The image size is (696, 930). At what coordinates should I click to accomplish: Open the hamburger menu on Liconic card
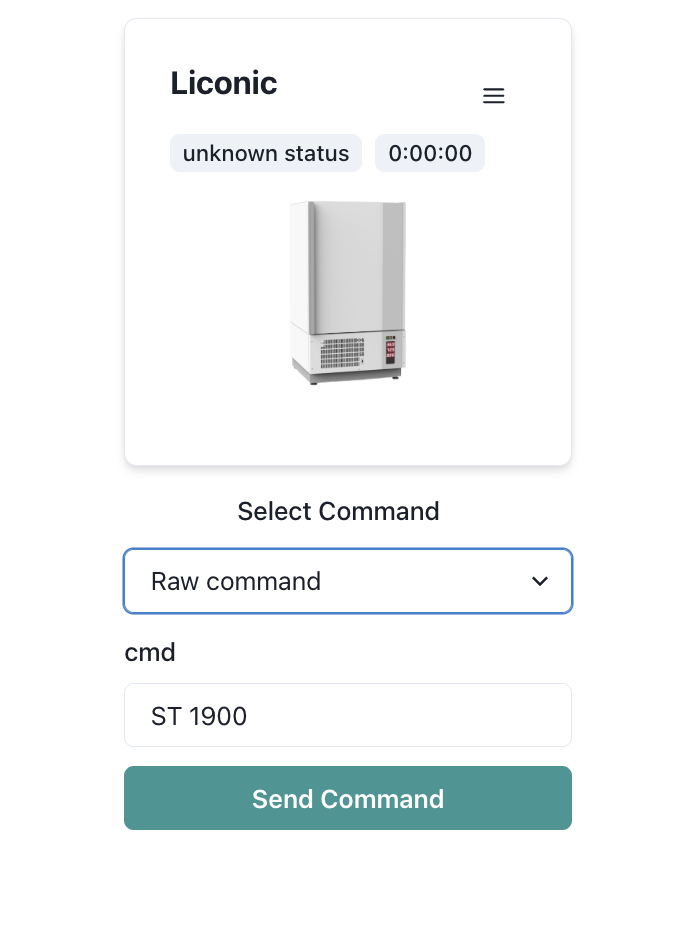click(x=493, y=96)
